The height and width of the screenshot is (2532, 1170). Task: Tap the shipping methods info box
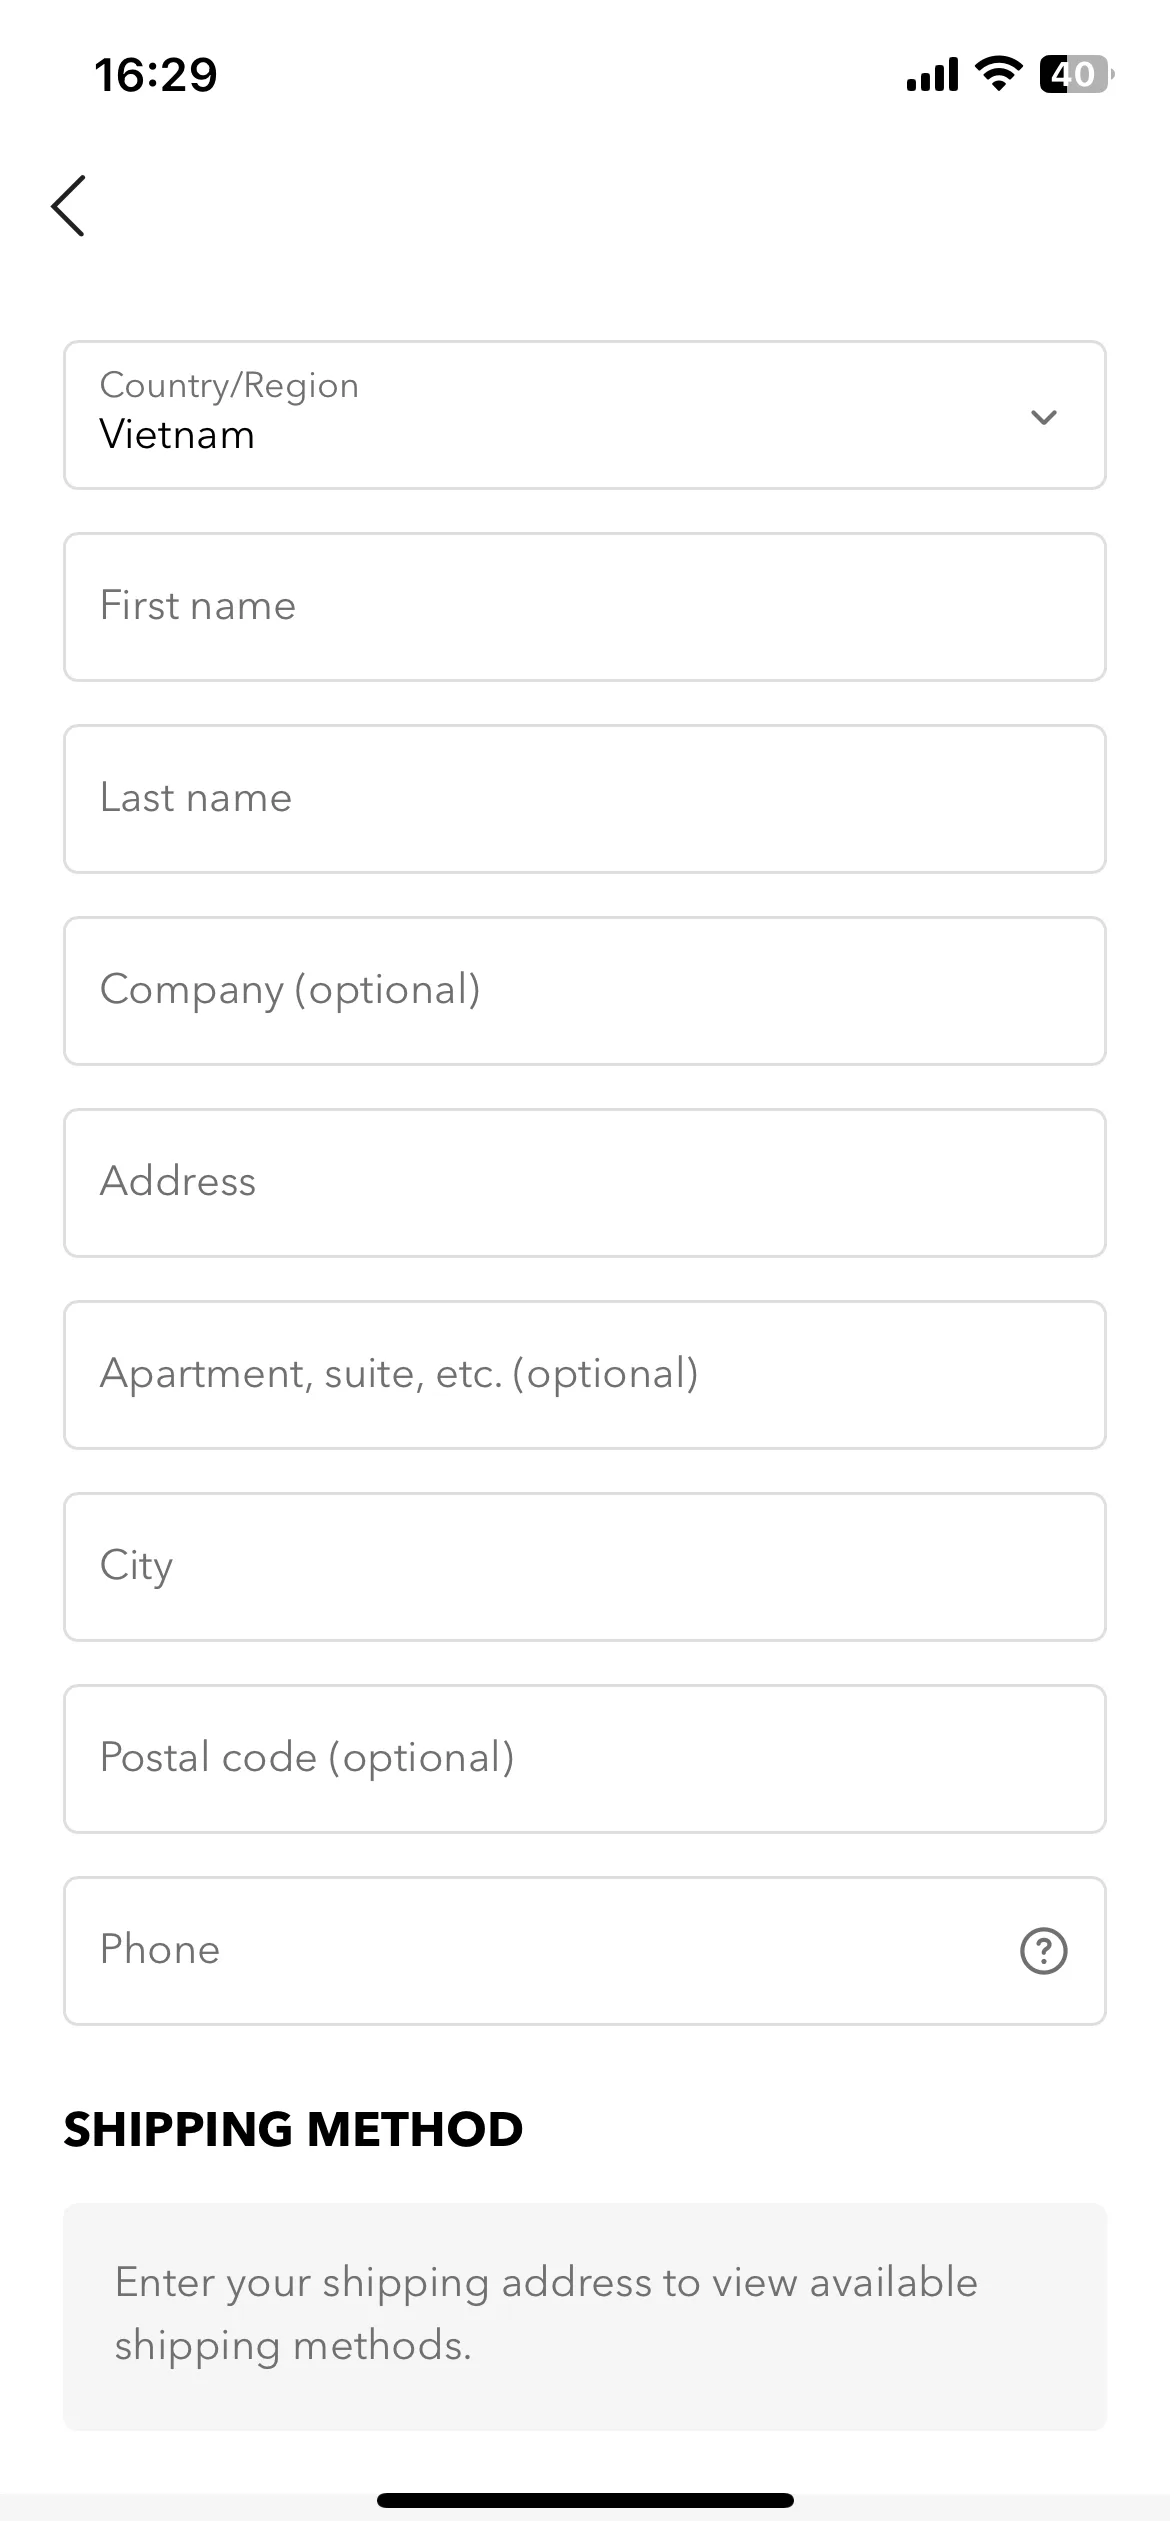(x=585, y=2316)
